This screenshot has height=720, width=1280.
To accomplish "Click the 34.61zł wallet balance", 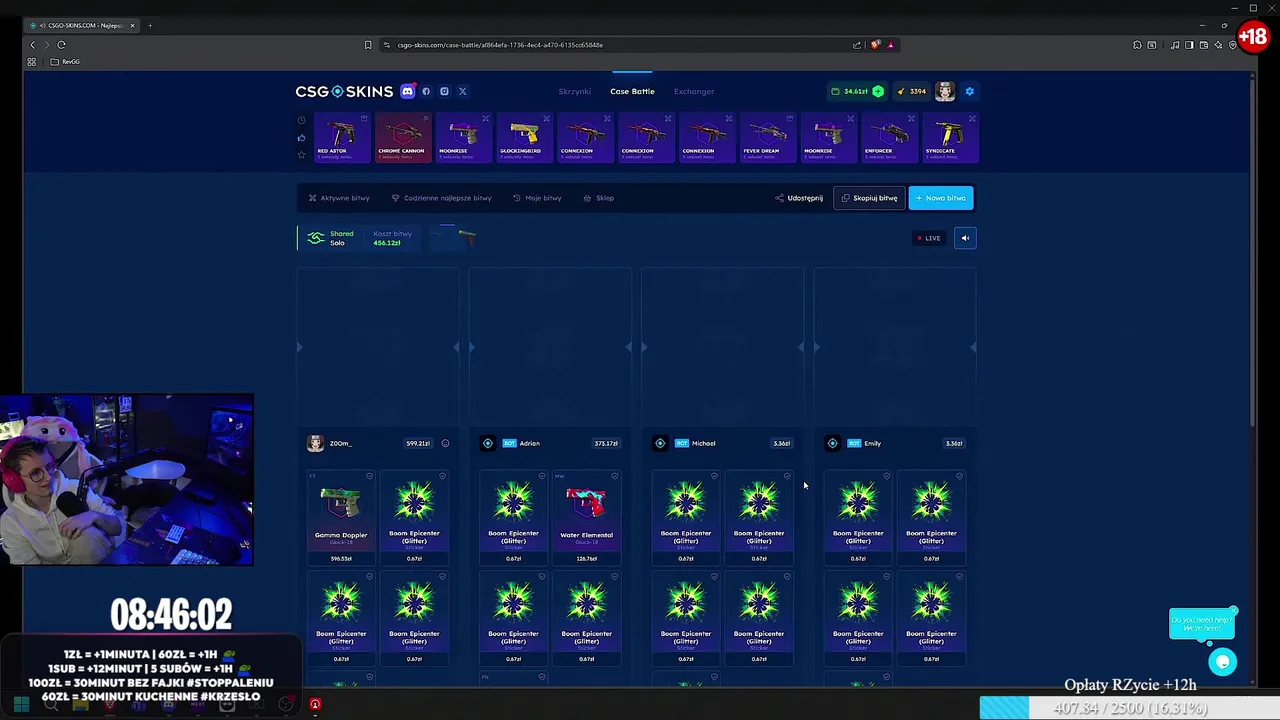I will [x=850, y=91].
